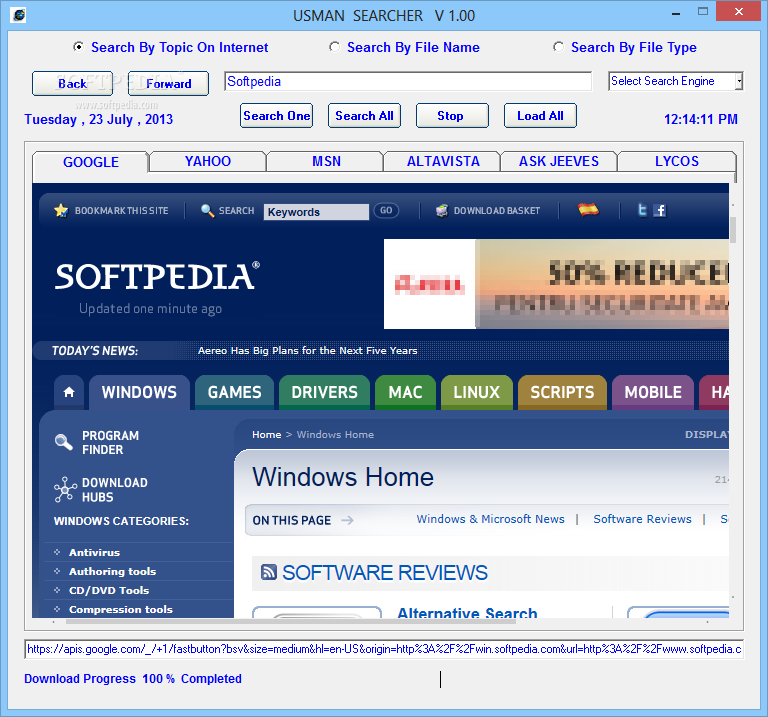
Task: Click the URL status field at bottom
Action: coord(384,649)
